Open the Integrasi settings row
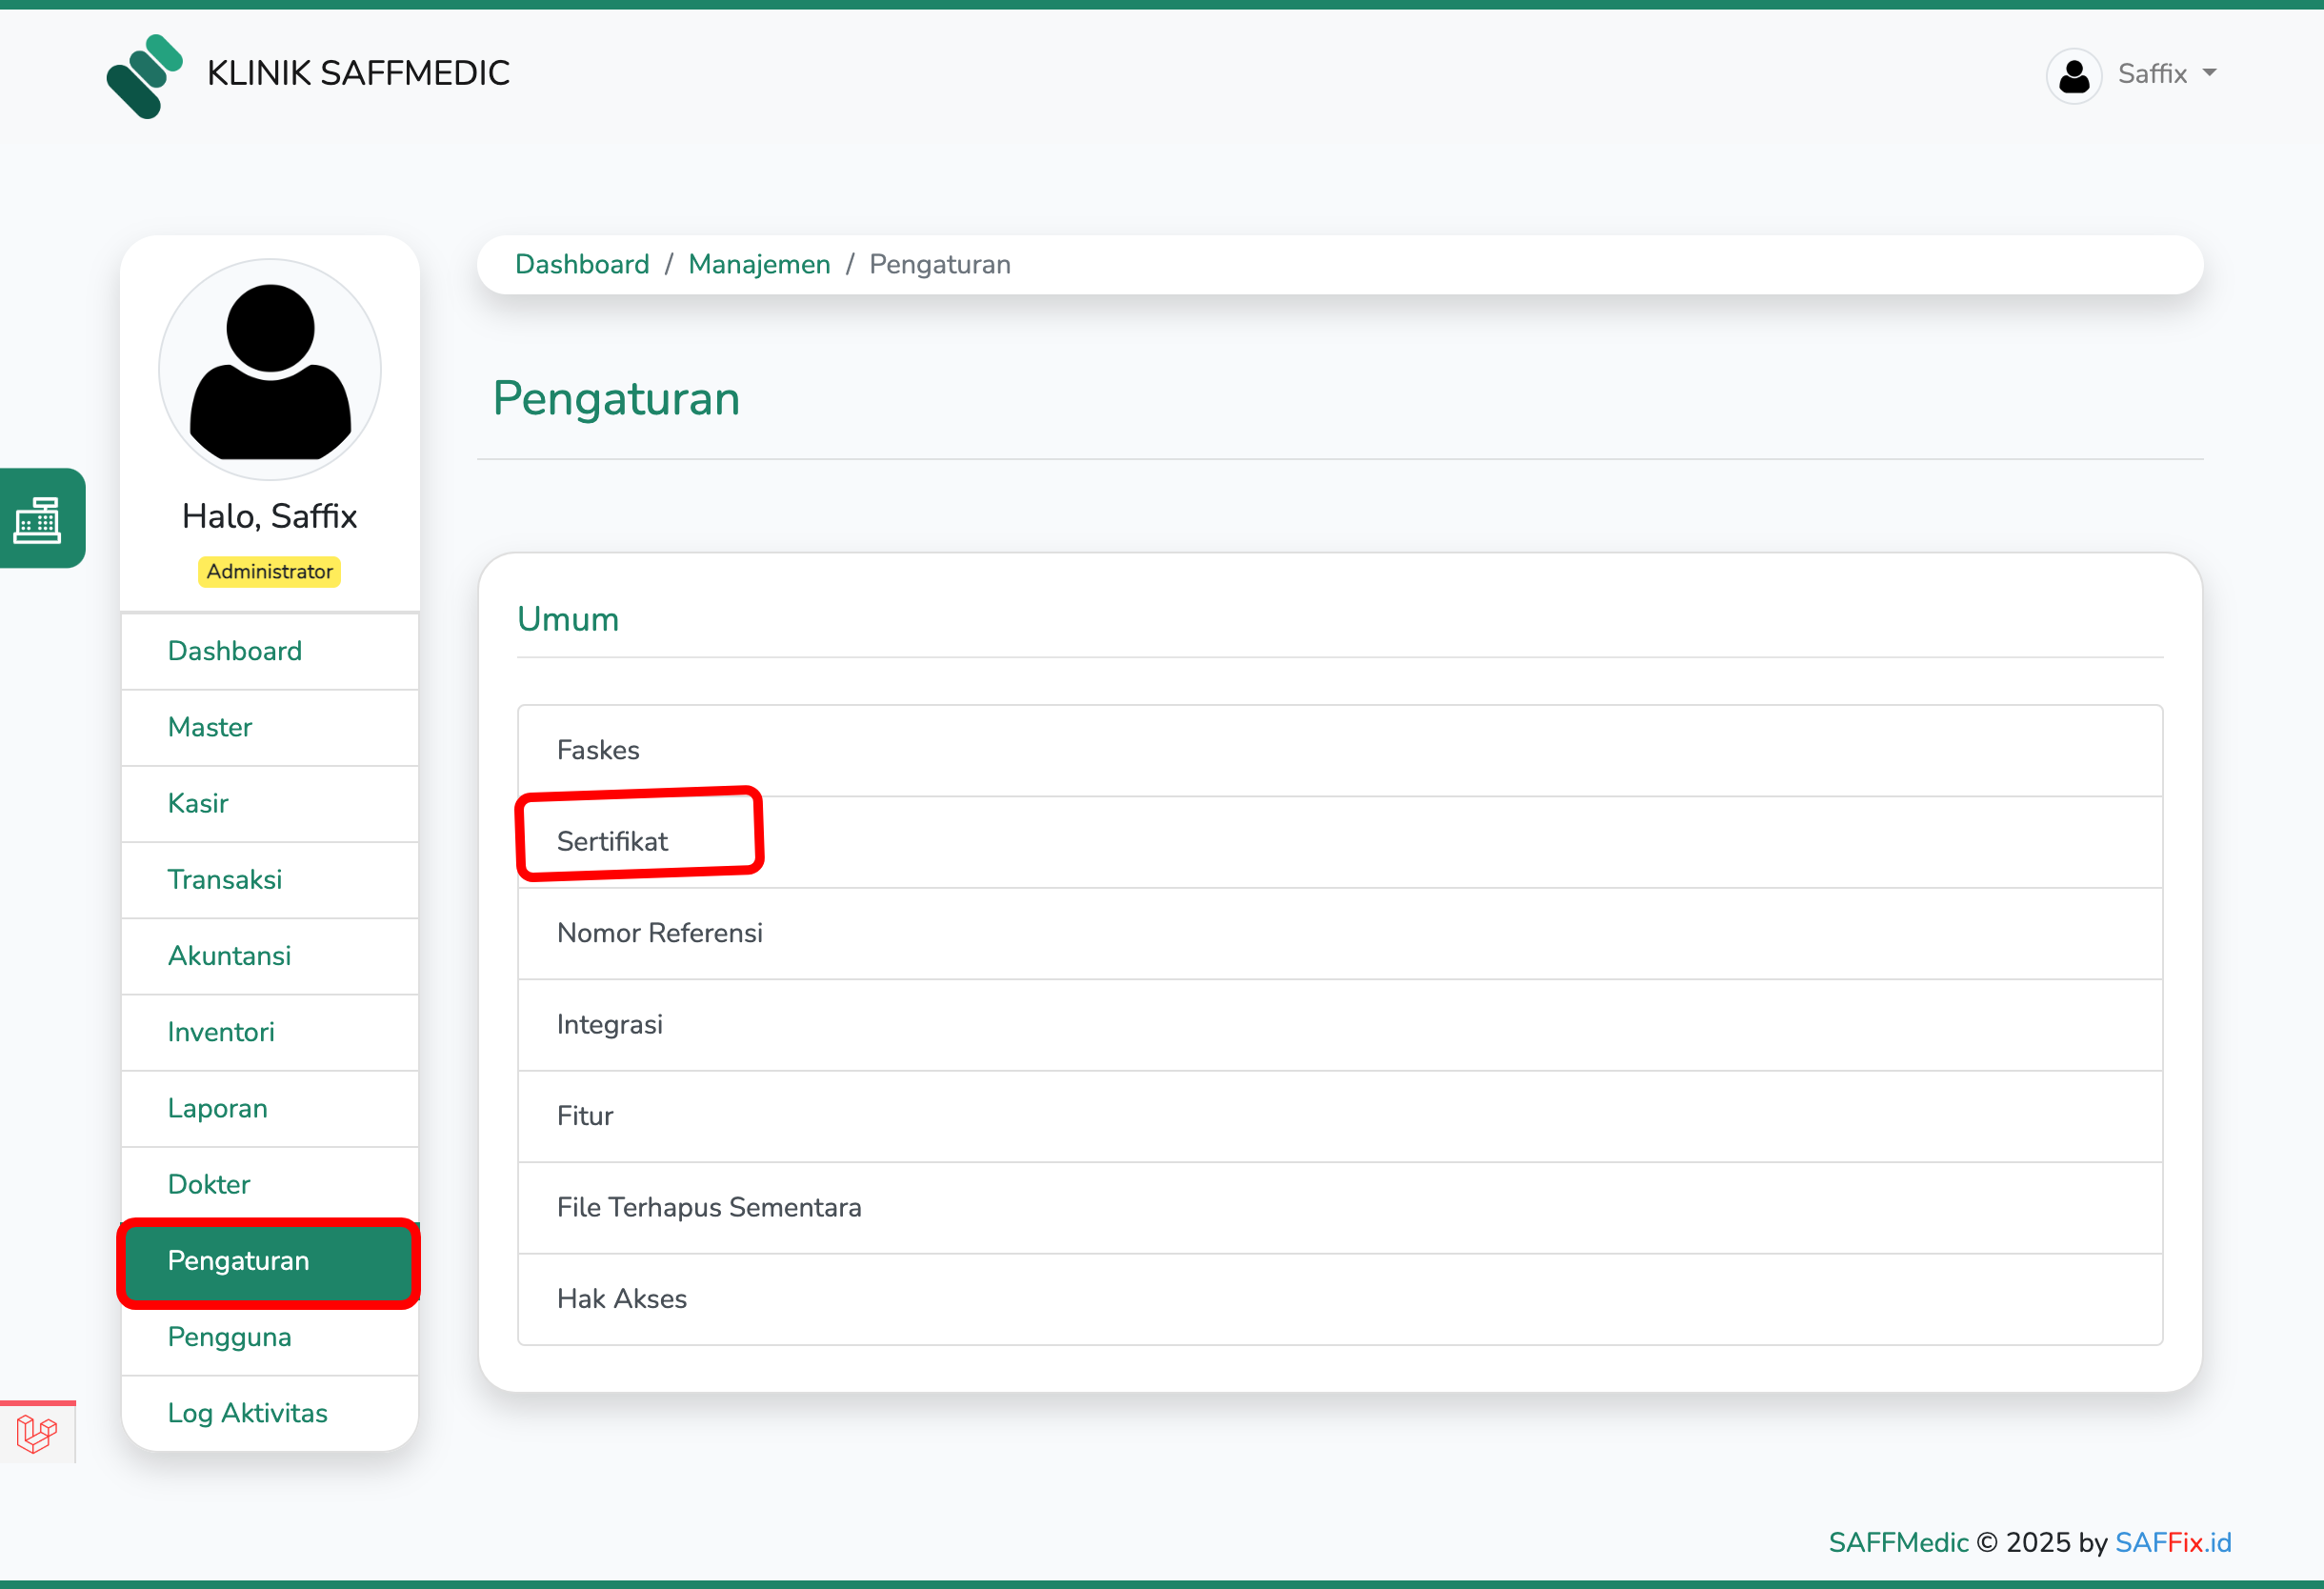 609,1024
